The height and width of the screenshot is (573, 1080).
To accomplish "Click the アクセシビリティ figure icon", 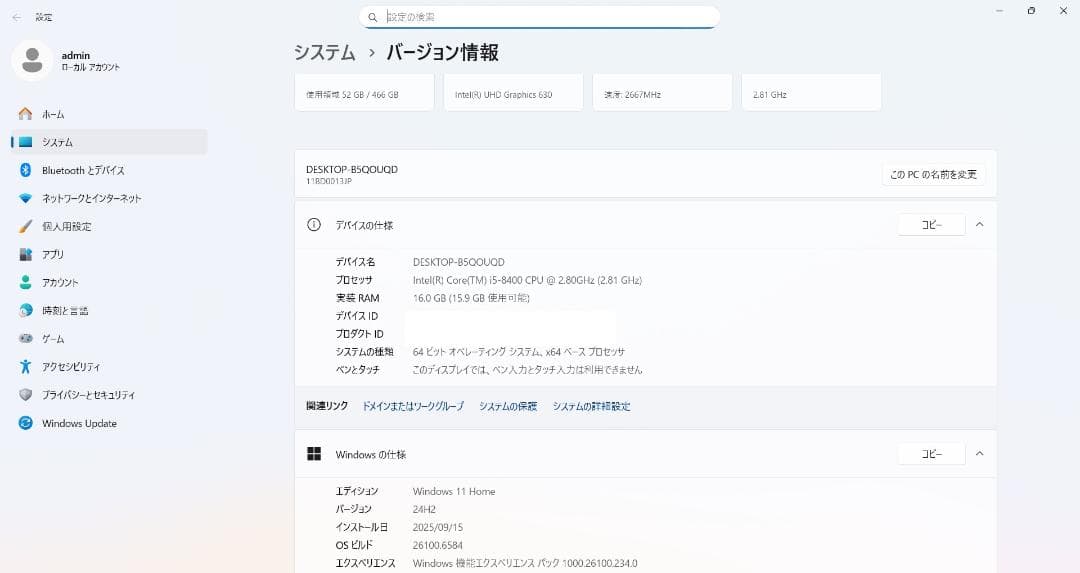I will (25, 366).
